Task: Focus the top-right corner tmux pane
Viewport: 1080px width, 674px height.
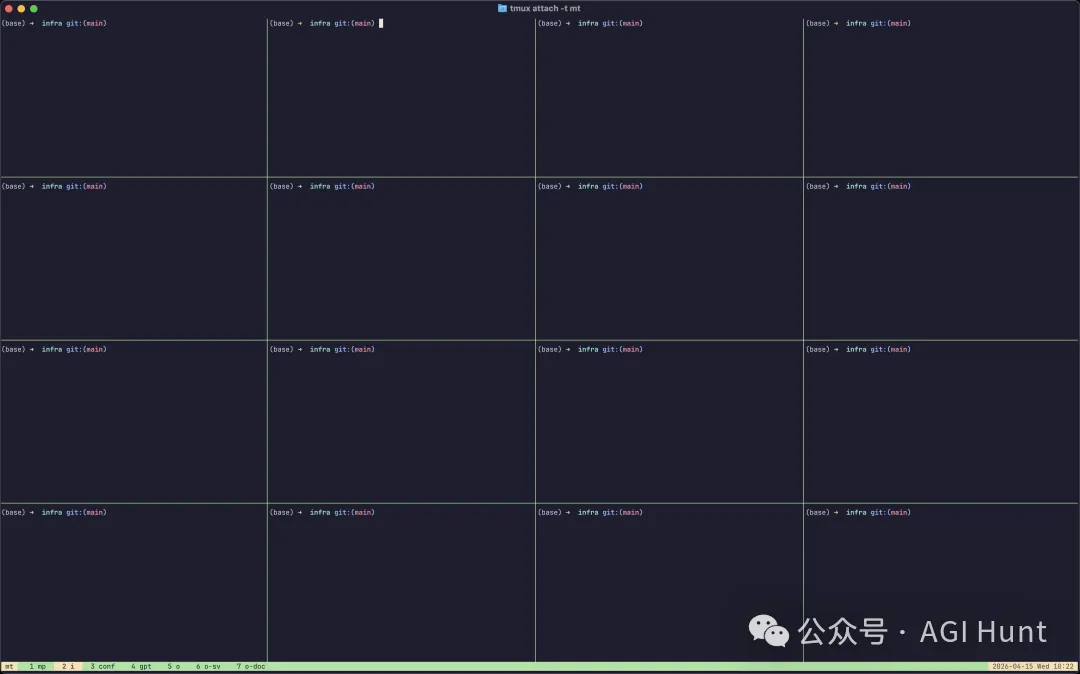Action: [x=941, y=98]
